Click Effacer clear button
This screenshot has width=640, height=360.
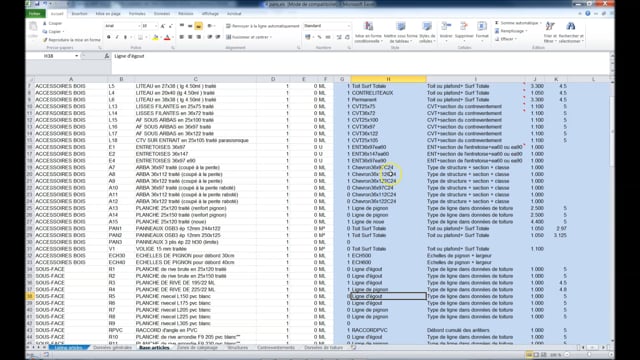(x=505, y=39)
